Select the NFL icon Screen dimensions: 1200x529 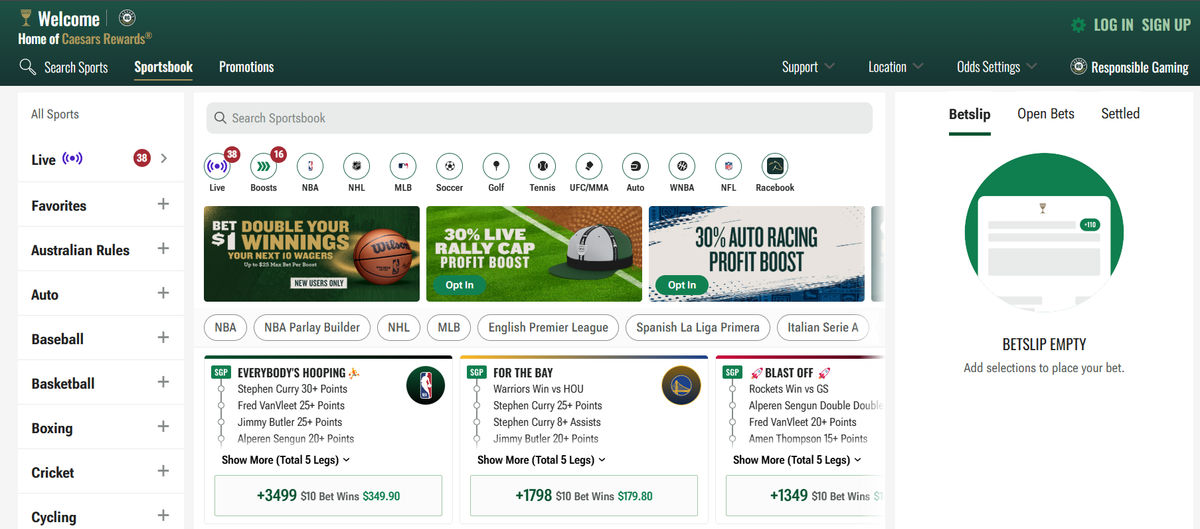pos(728,166)
